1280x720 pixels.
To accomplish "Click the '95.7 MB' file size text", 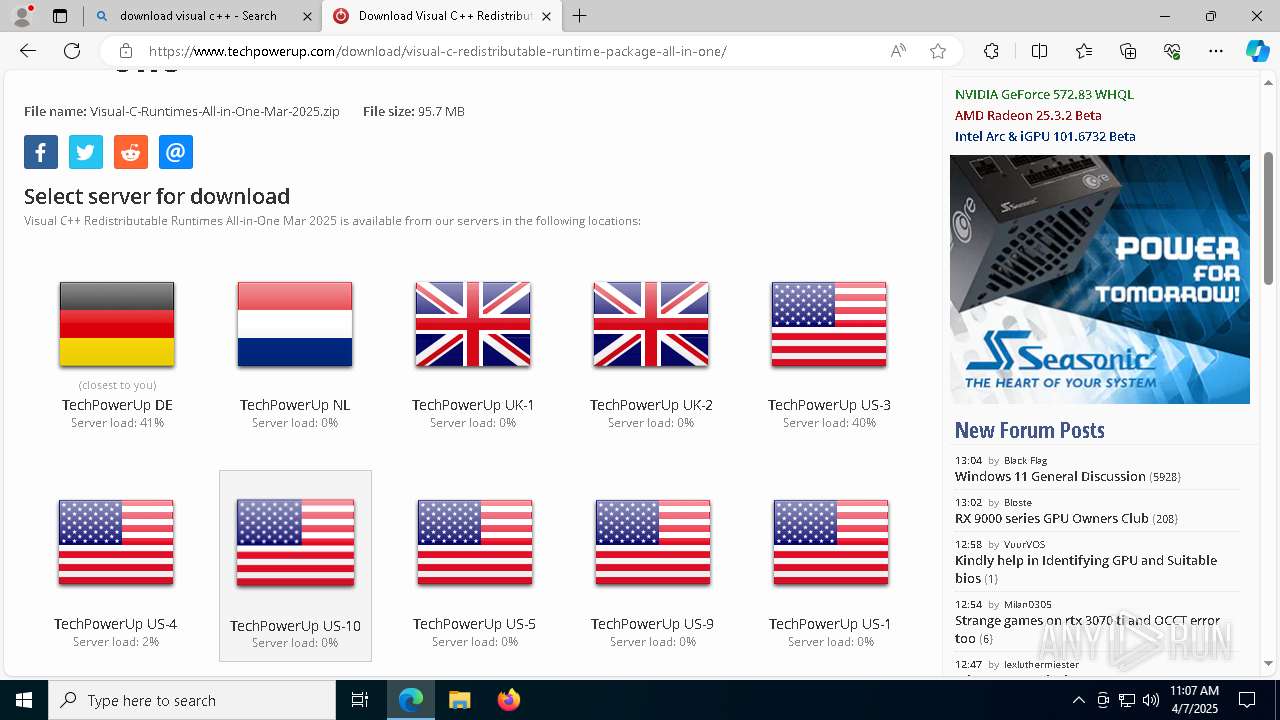I will (441, 112).
